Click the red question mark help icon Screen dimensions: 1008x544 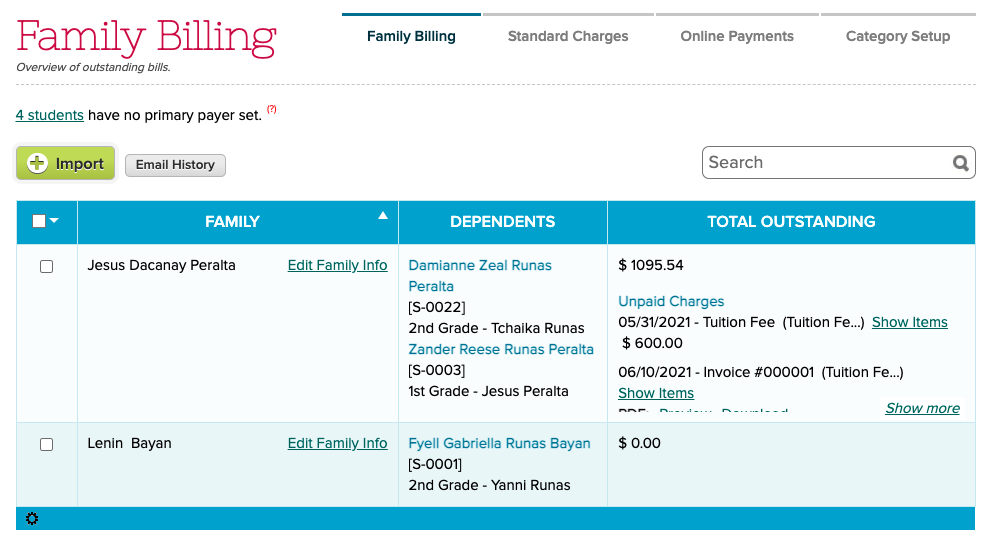[271, 110]
